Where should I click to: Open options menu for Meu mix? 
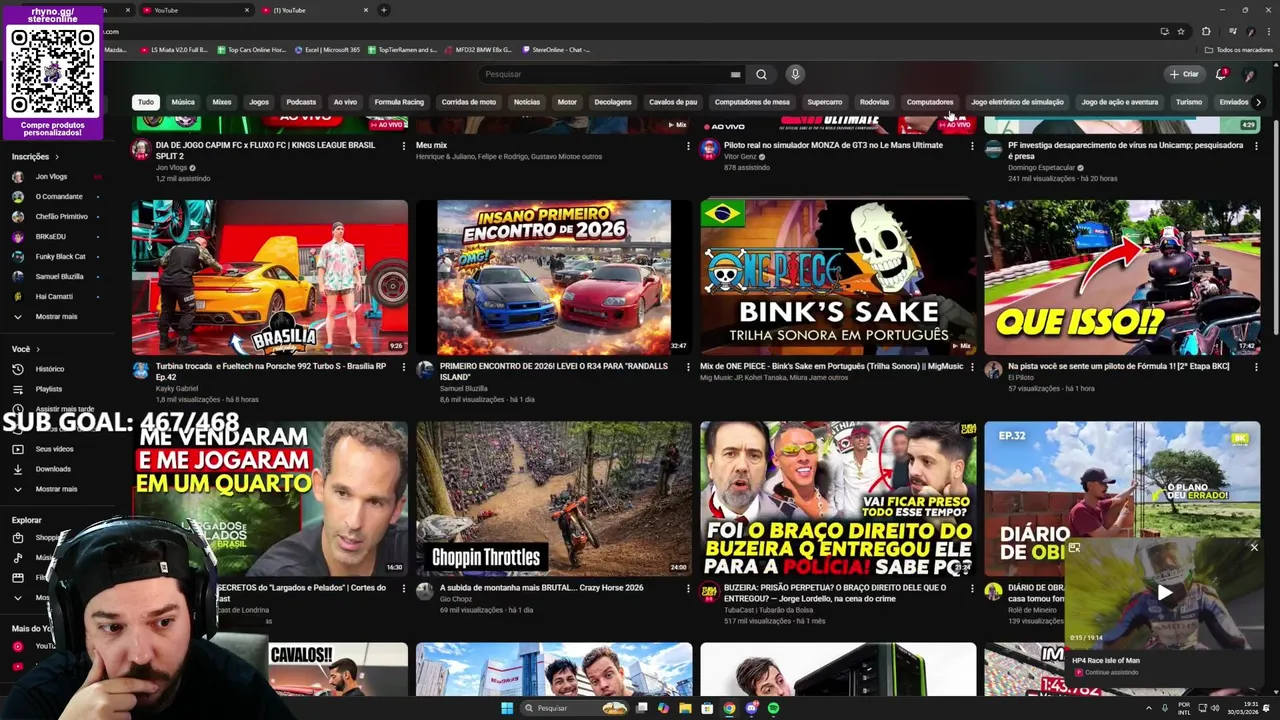[688, 146]
